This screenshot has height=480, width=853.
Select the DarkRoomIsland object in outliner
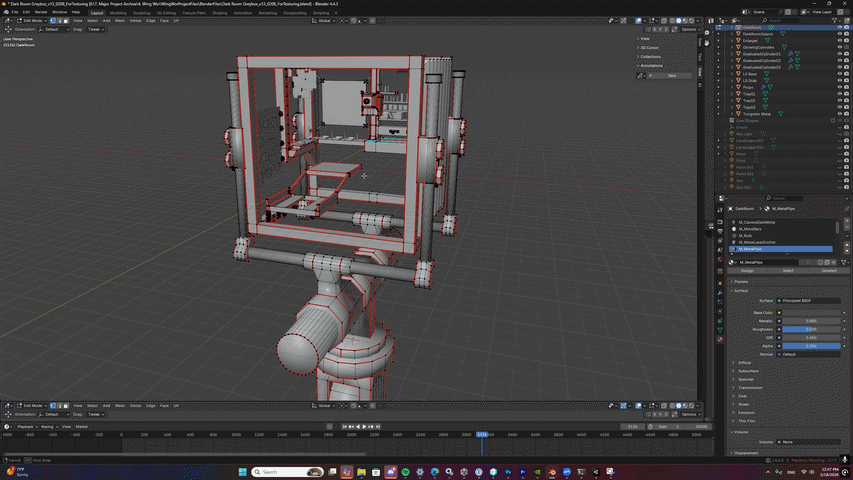757,34
